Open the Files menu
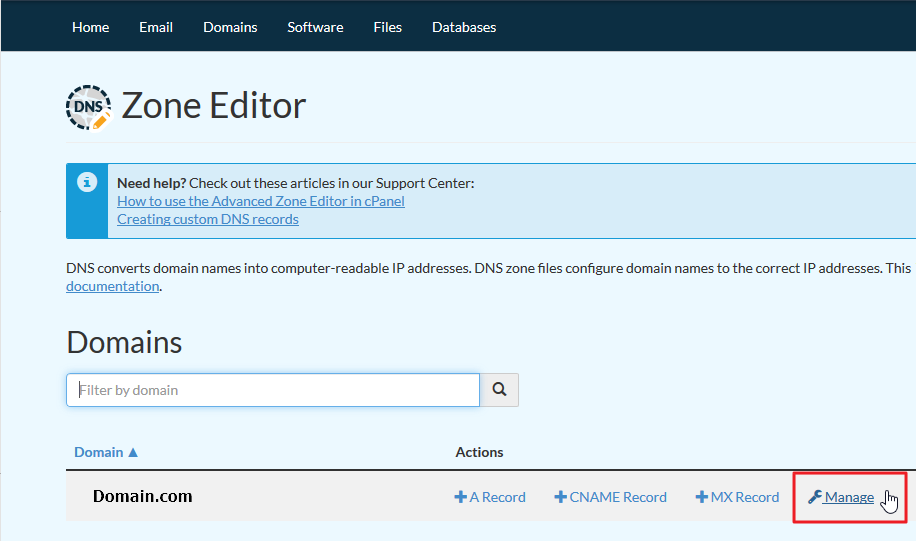 coord(387,27)
